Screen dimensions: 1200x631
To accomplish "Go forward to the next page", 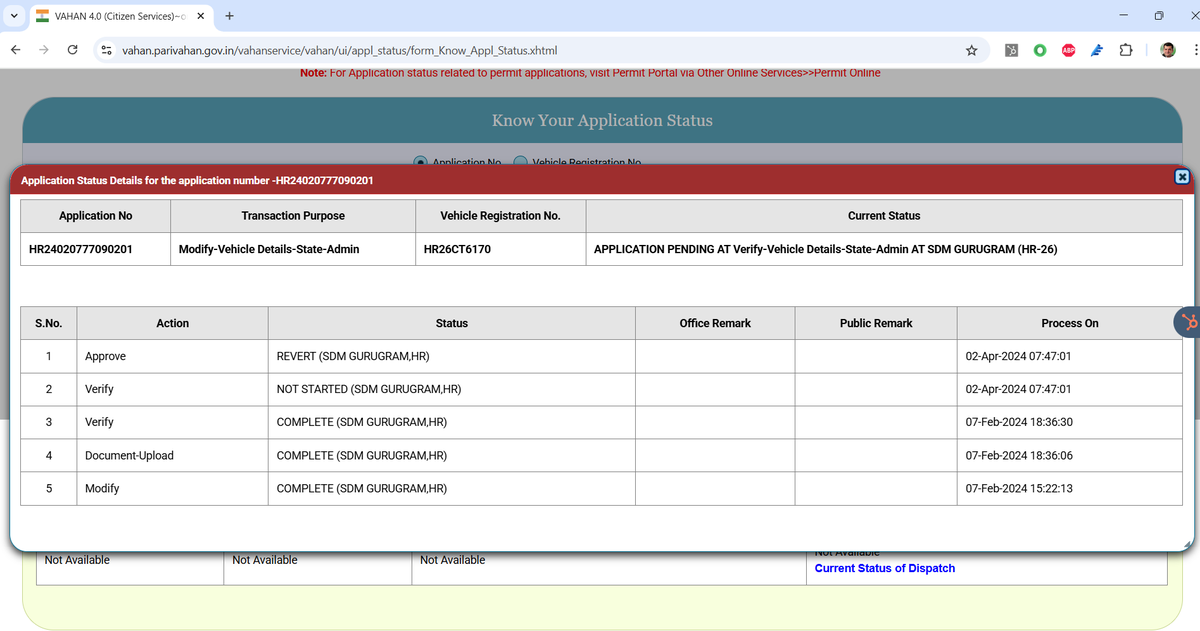I will (x=43, y=50).
